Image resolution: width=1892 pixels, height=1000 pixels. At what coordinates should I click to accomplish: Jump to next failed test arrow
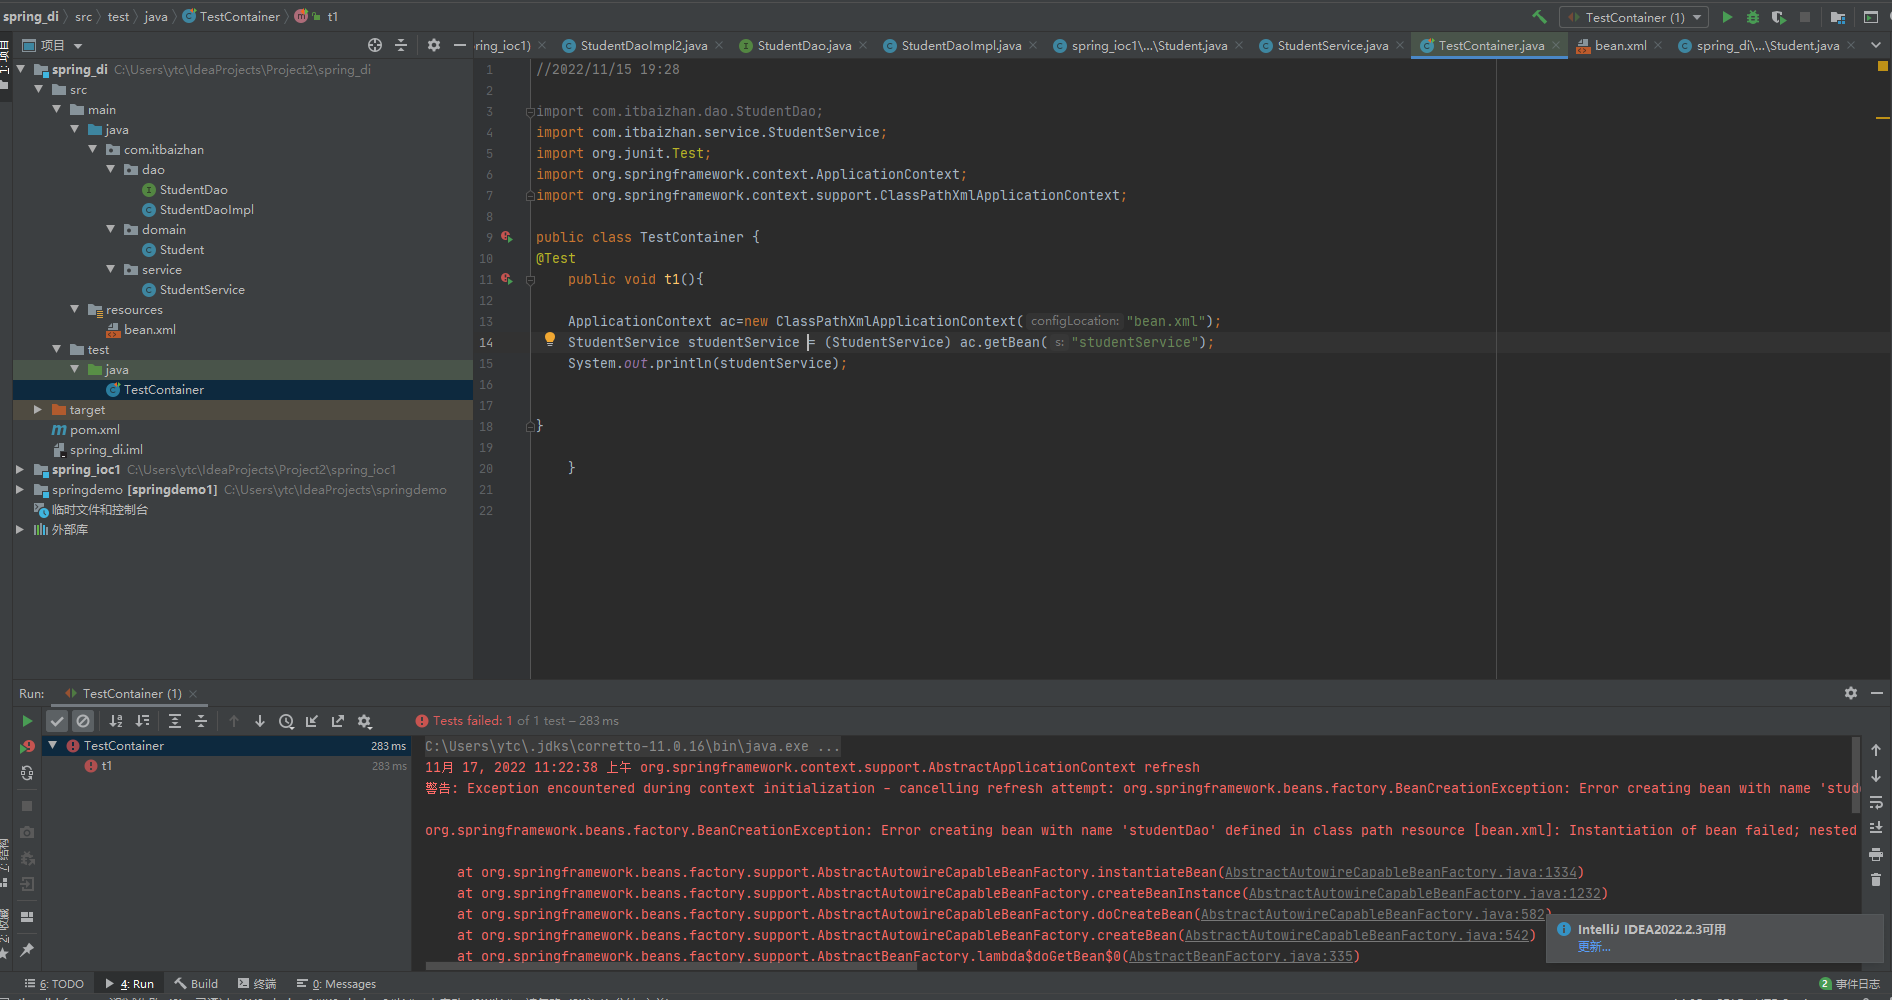[260, 721]
